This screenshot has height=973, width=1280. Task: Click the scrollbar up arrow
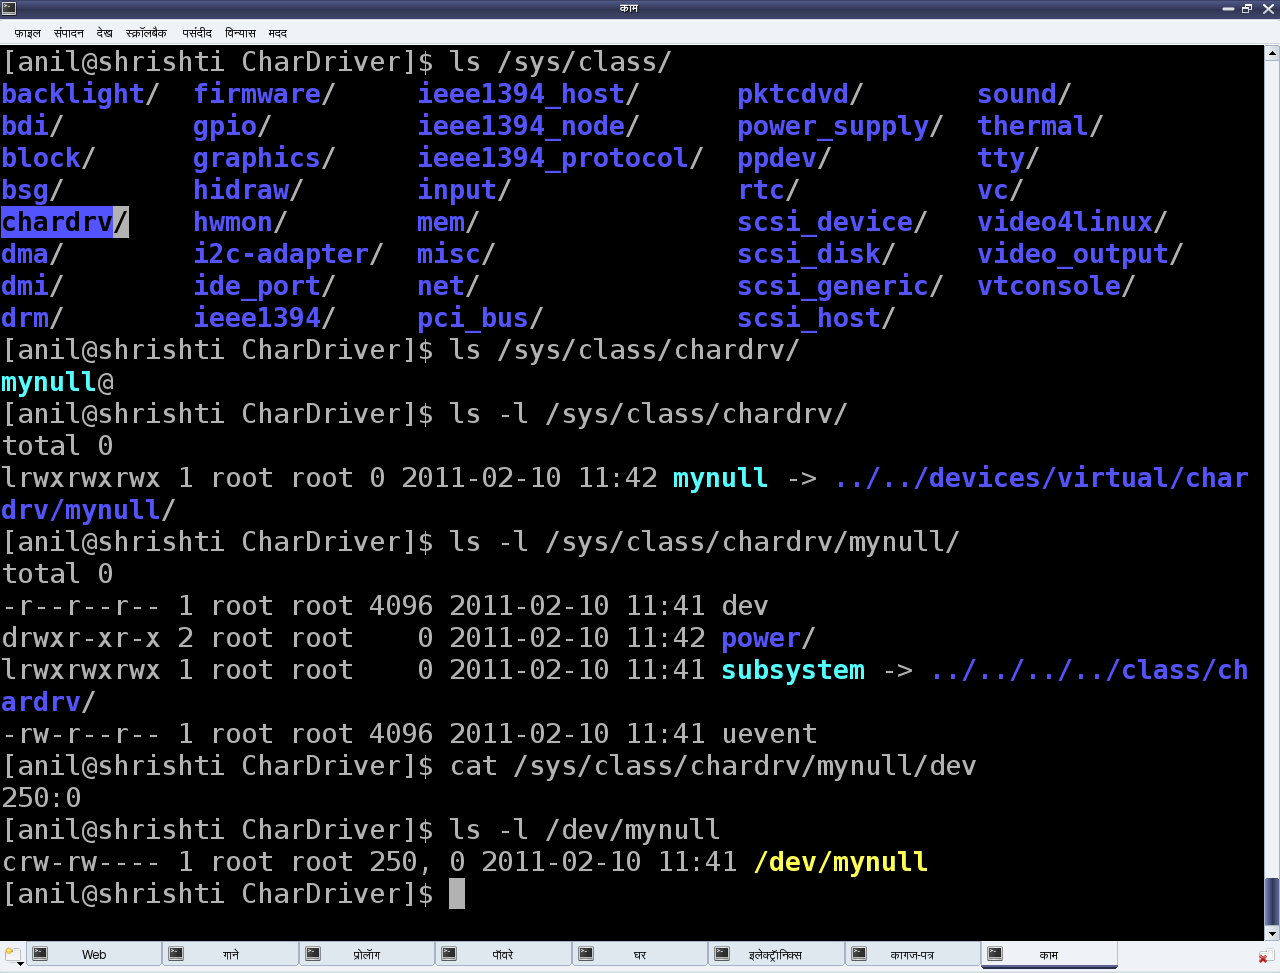(x=1272, y=52)
